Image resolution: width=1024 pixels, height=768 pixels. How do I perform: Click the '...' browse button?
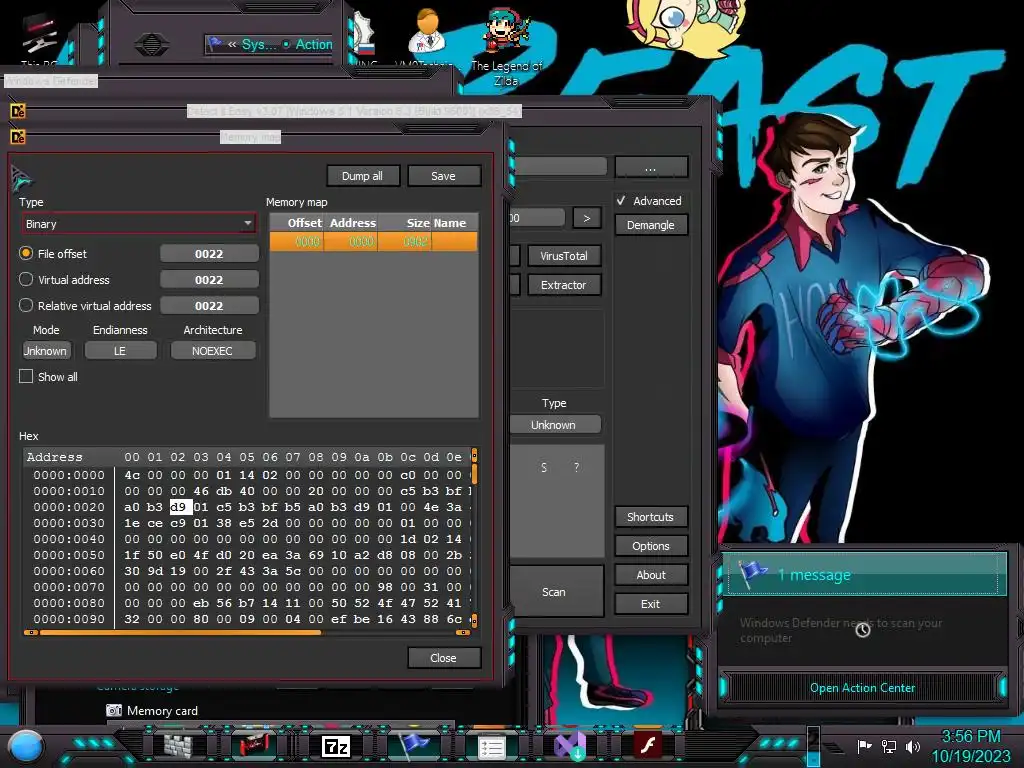click(651, 168)
